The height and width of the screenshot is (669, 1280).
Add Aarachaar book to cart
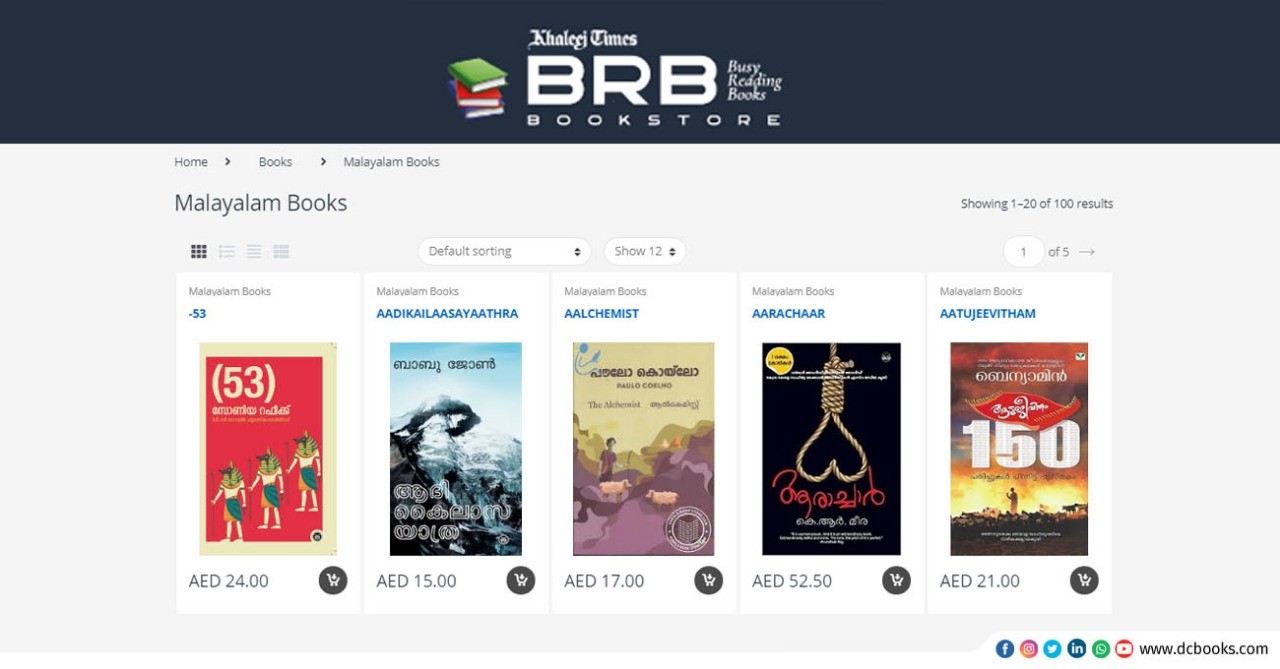point(897,580)
